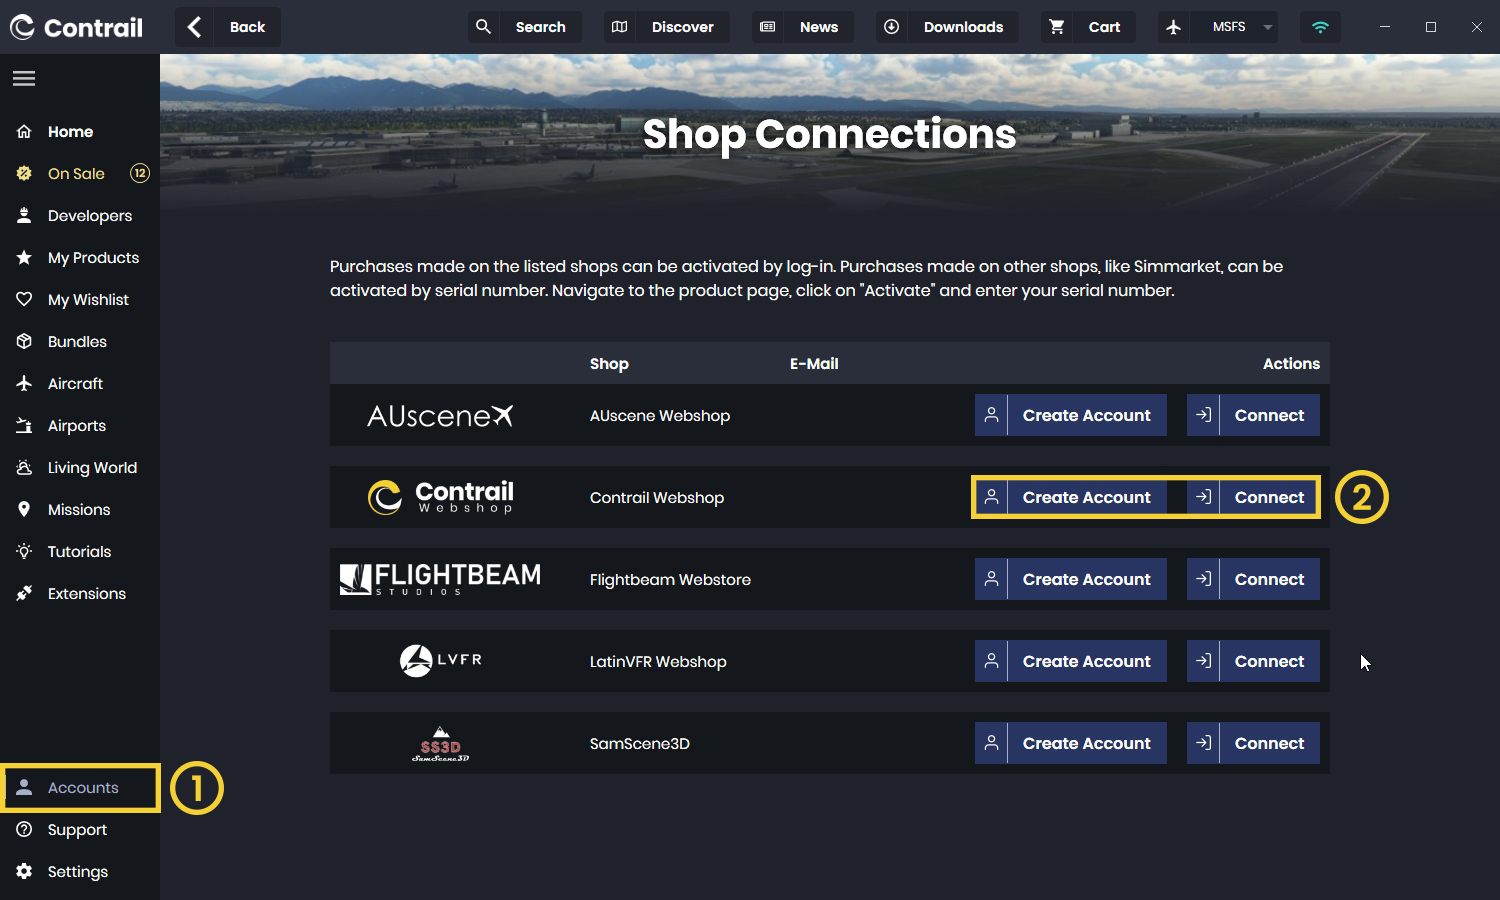Click the airplane simulator icon
This screenshot has width=1500, height=900.
pyautogui.click(x=1174, y=27)
